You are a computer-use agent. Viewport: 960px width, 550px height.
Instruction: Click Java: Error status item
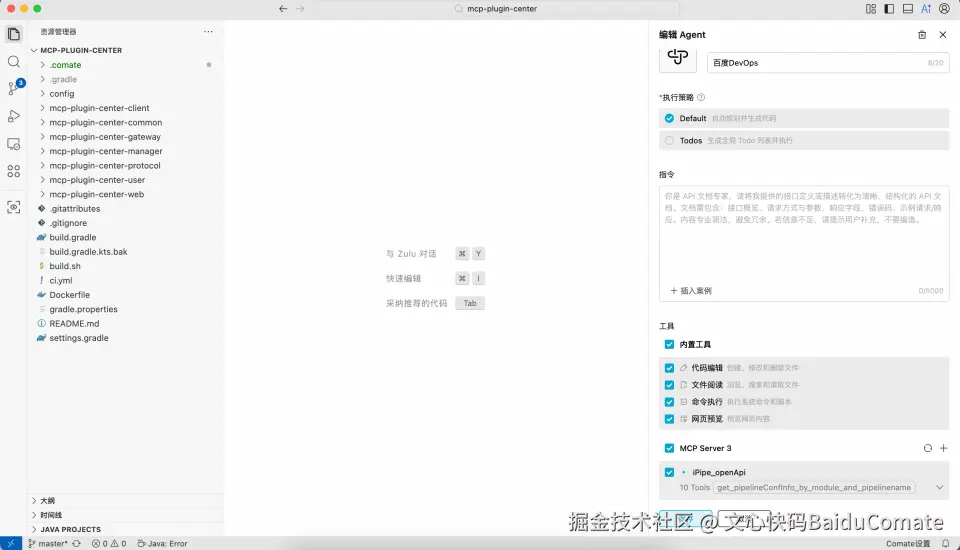tap(162, 544)
